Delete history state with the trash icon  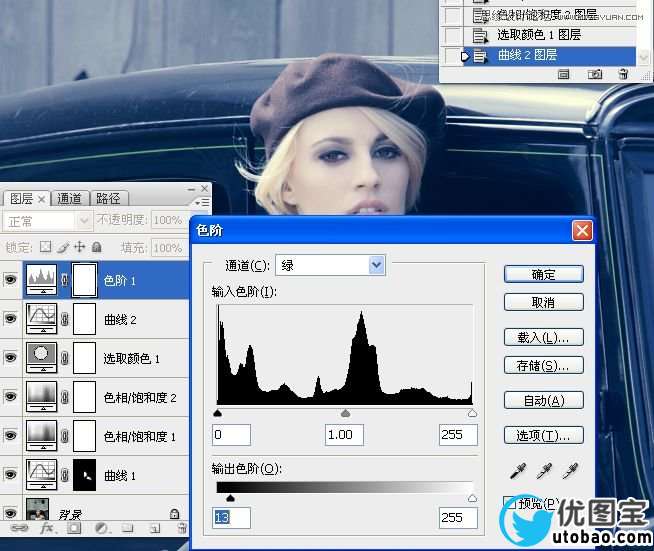point(623,74)
